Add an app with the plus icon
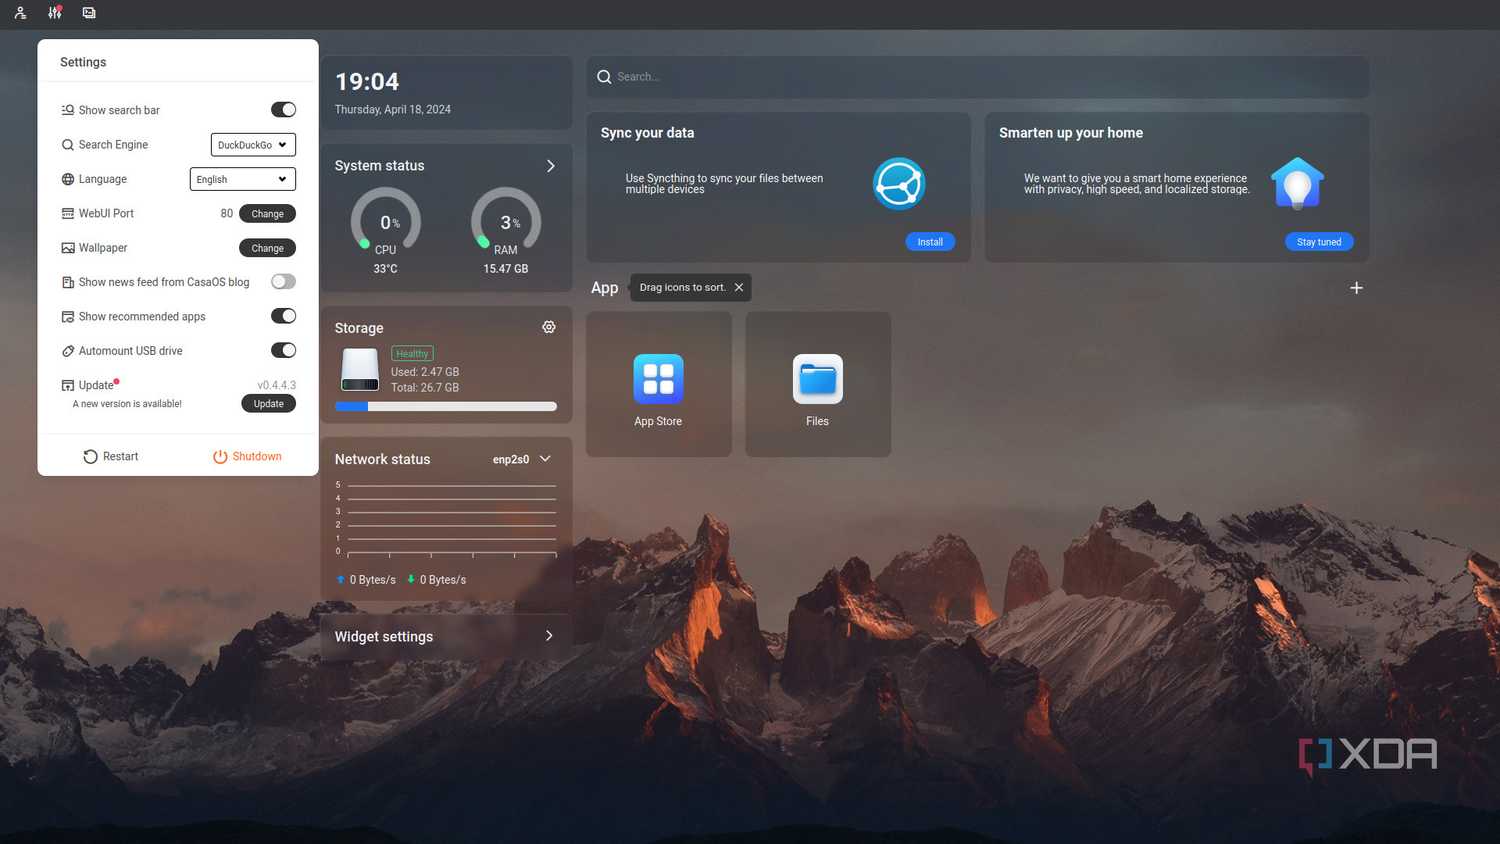Screen dimensions: 1500x844 click(x=1356, y=288)
